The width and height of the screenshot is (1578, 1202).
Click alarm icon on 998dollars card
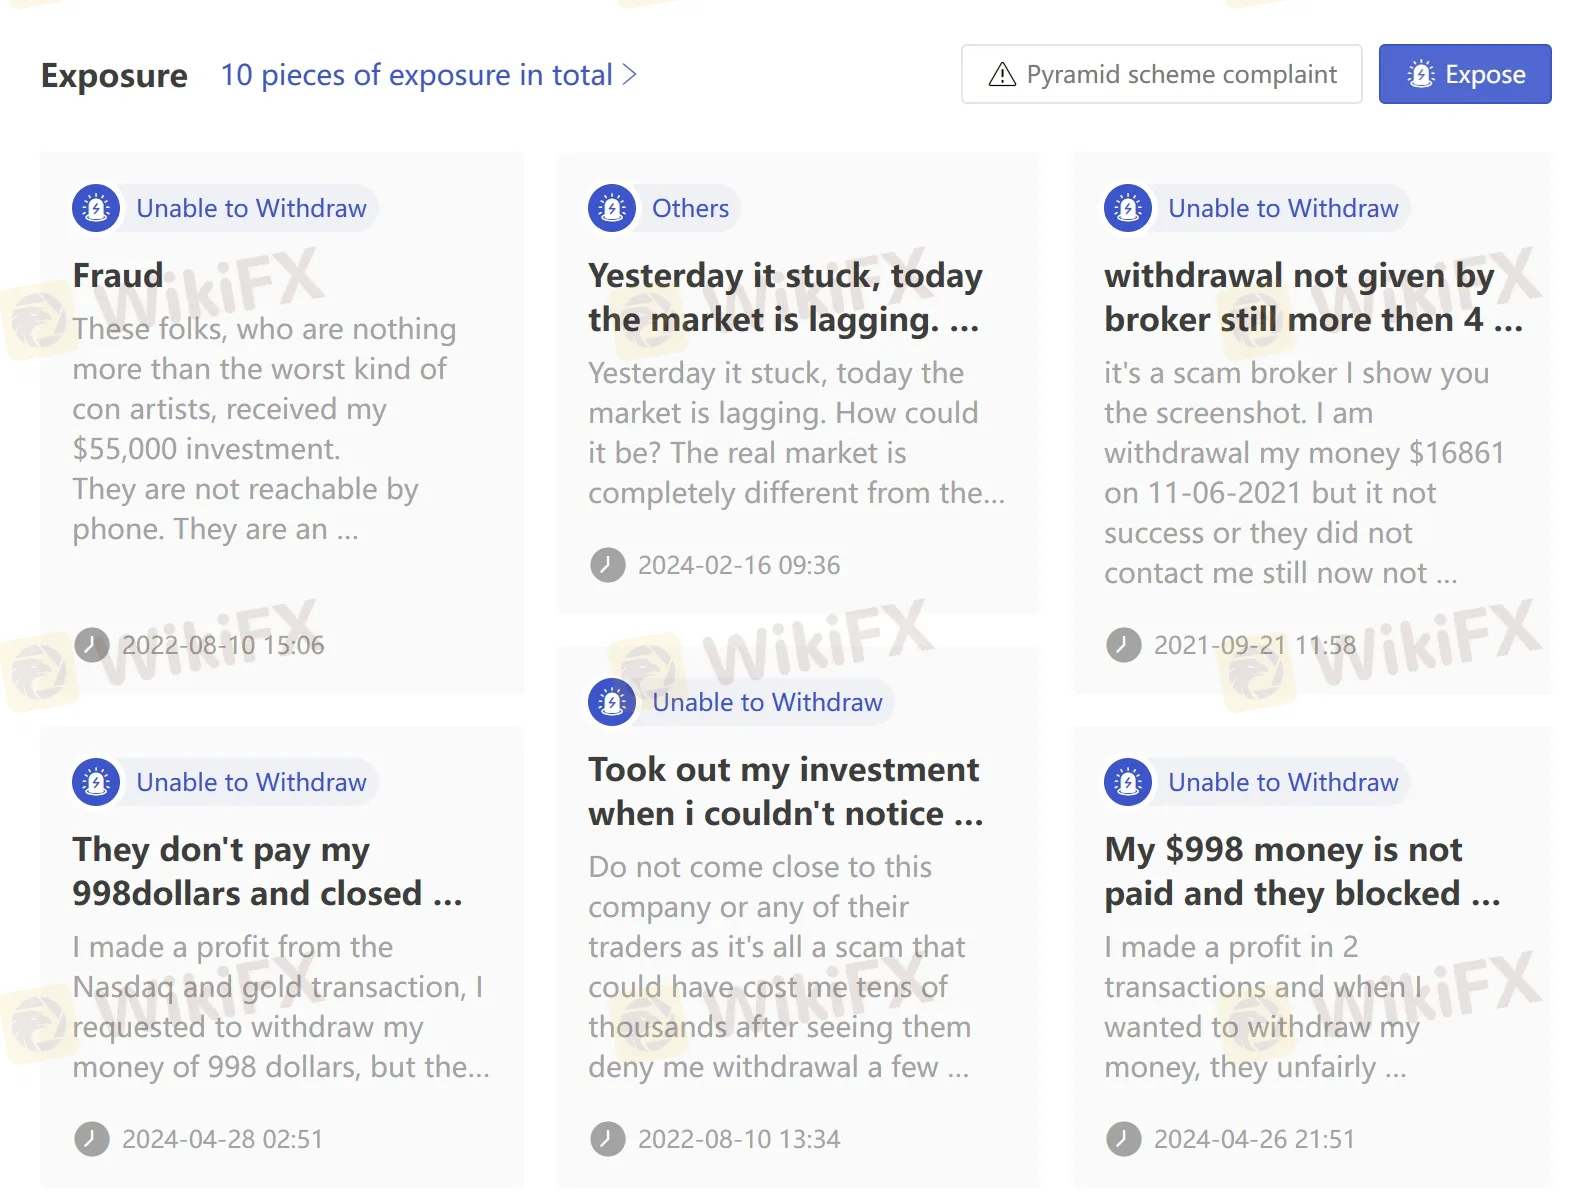tap(96, 782)
